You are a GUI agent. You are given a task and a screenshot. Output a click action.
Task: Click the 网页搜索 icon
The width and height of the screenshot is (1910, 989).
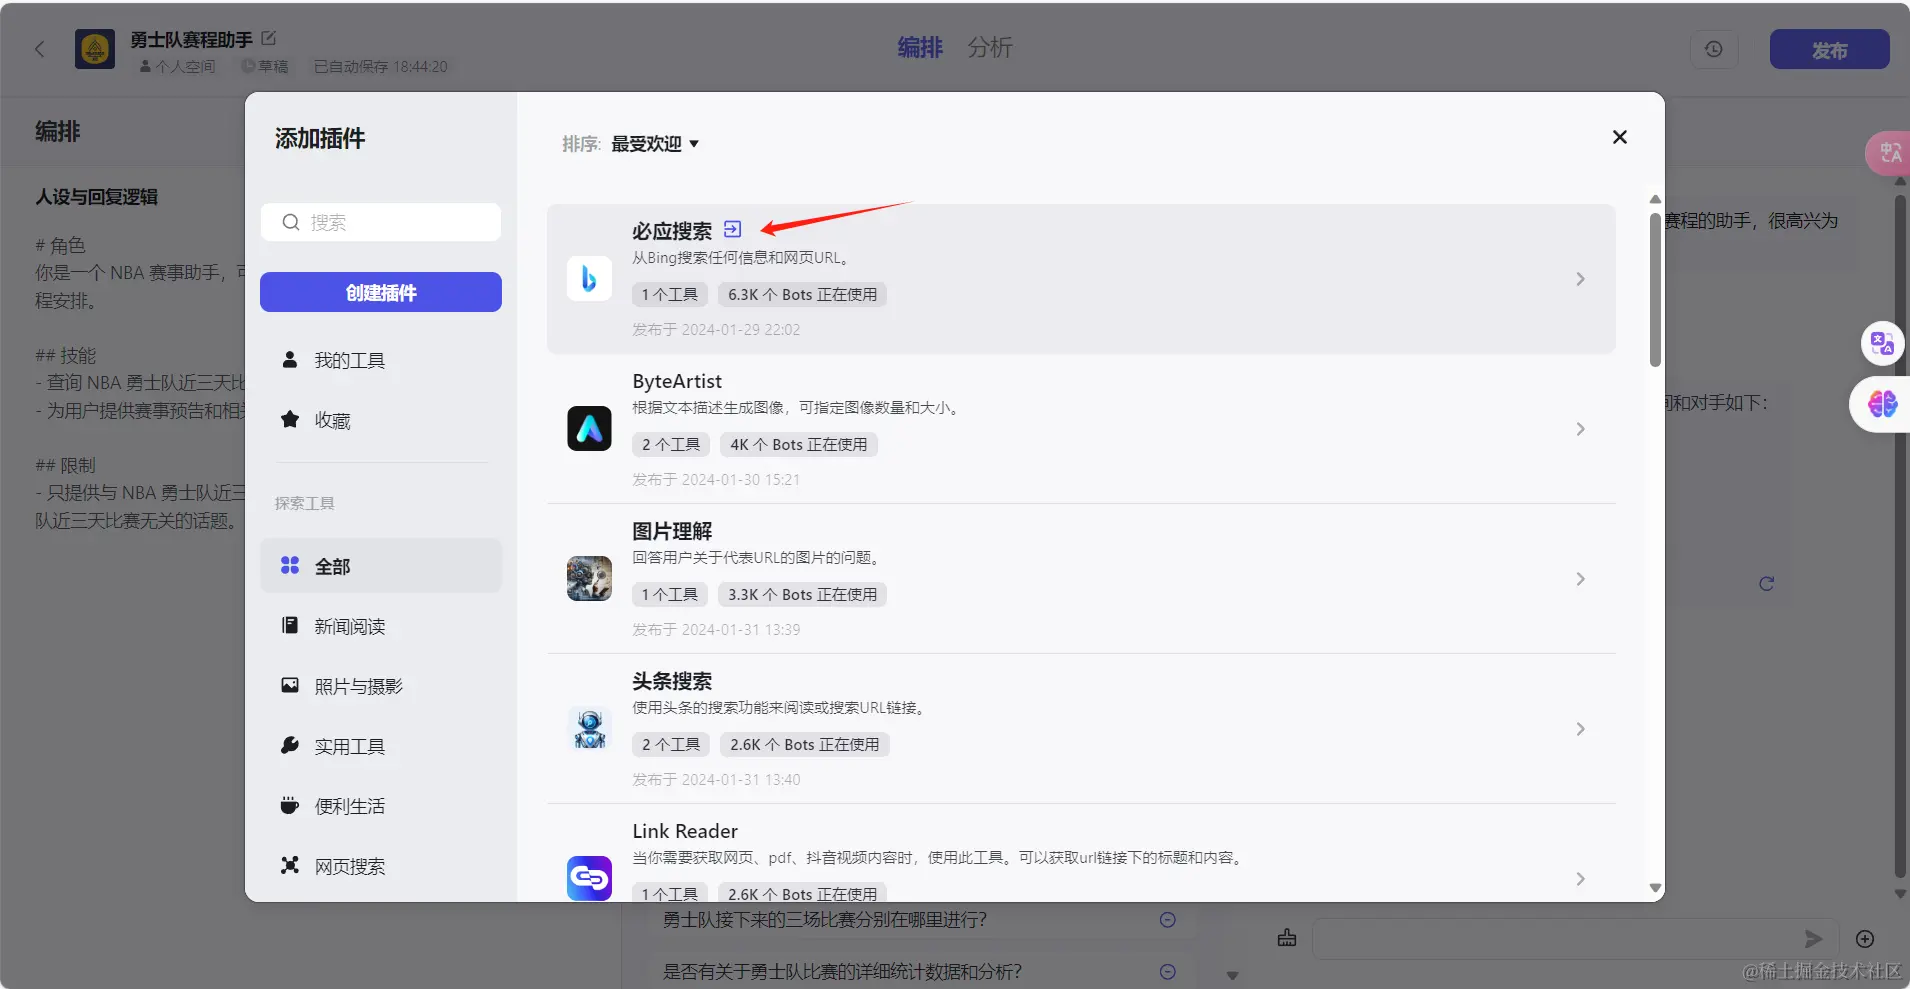click(x=290, y=865)
